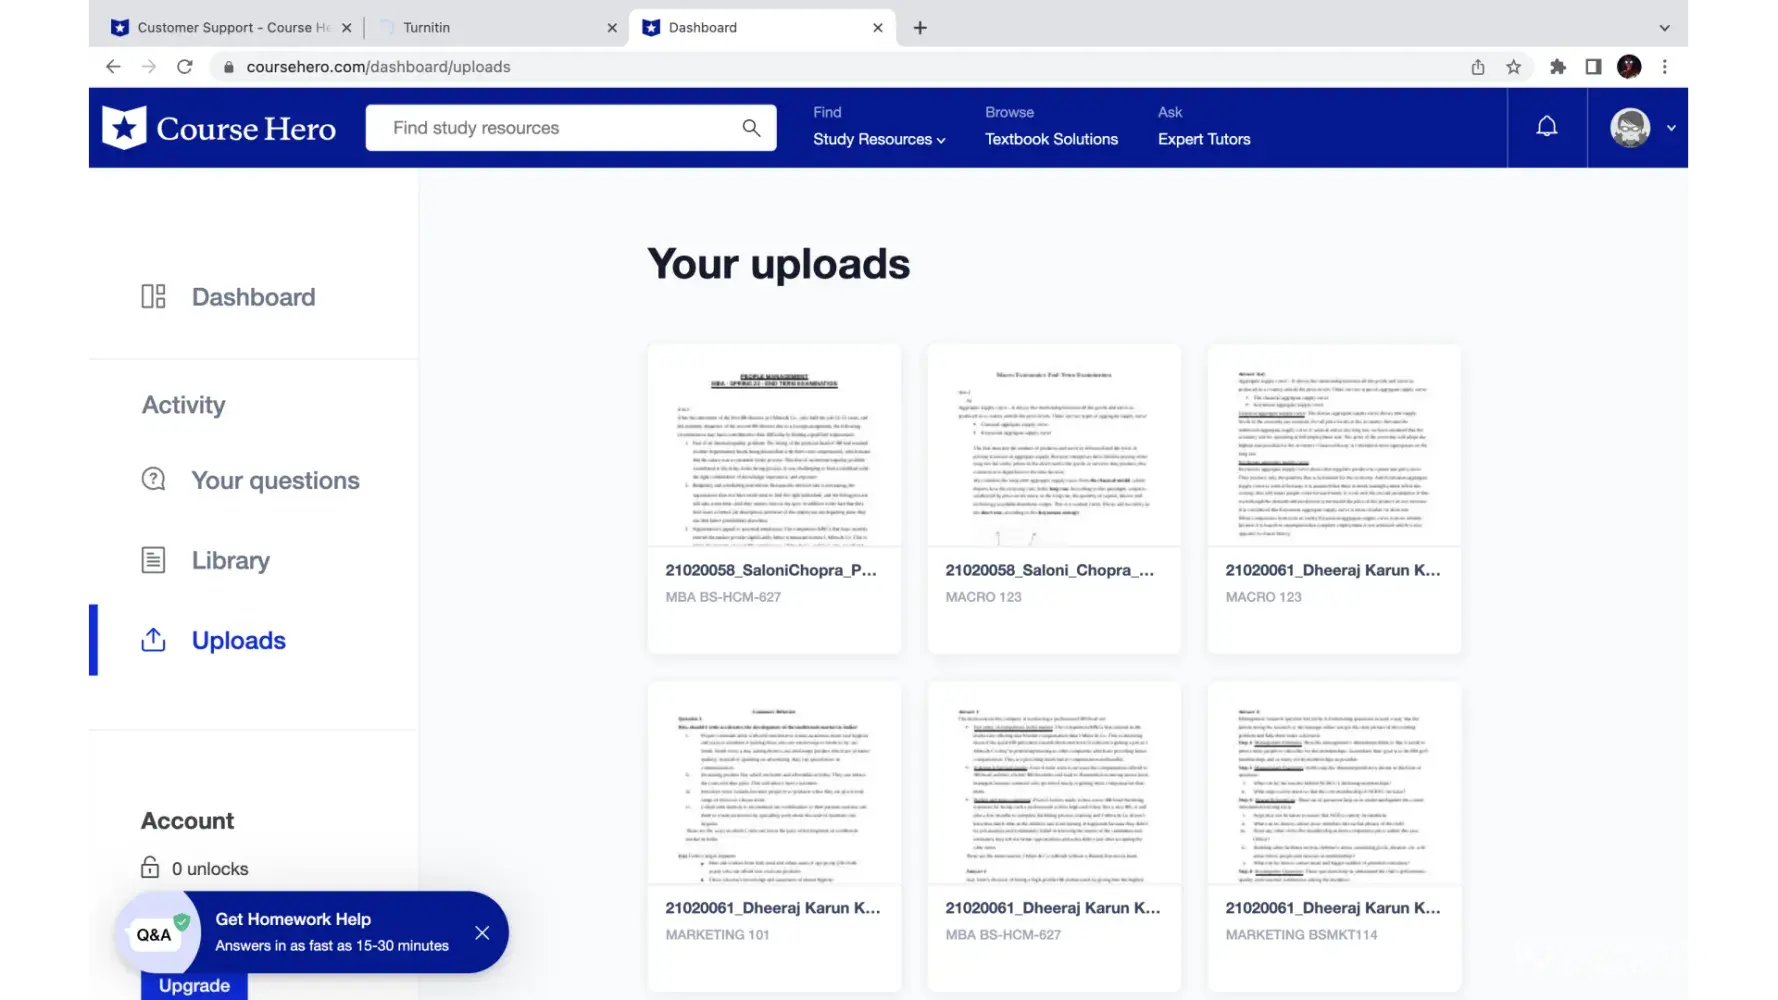The image size is (1778, 1000).
Task: Click the Upgrade button
Action: tap(194, 986)
